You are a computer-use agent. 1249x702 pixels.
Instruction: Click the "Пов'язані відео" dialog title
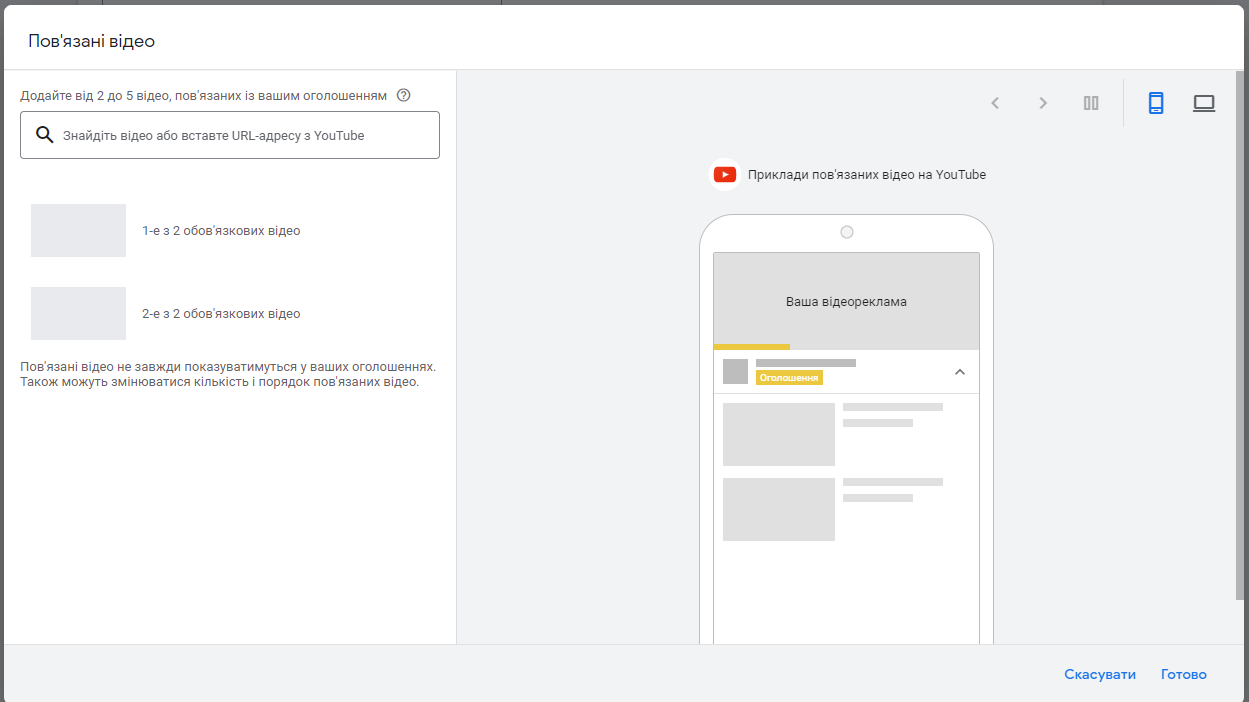tap(91, 42)
